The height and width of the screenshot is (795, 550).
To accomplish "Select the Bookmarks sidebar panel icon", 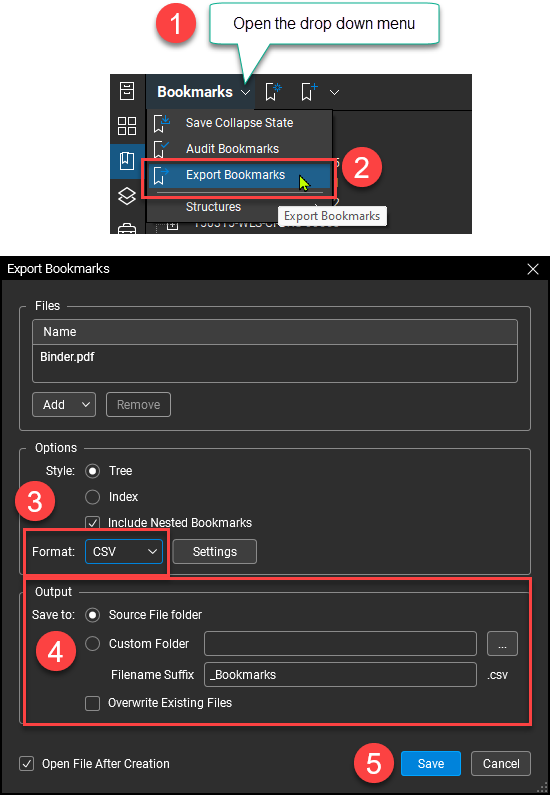I will [x=127, y=161].
